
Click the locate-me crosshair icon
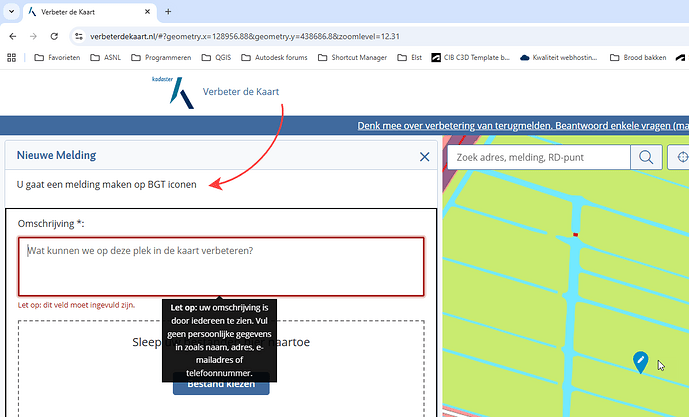pyautogui.click(x=682, y=157)
